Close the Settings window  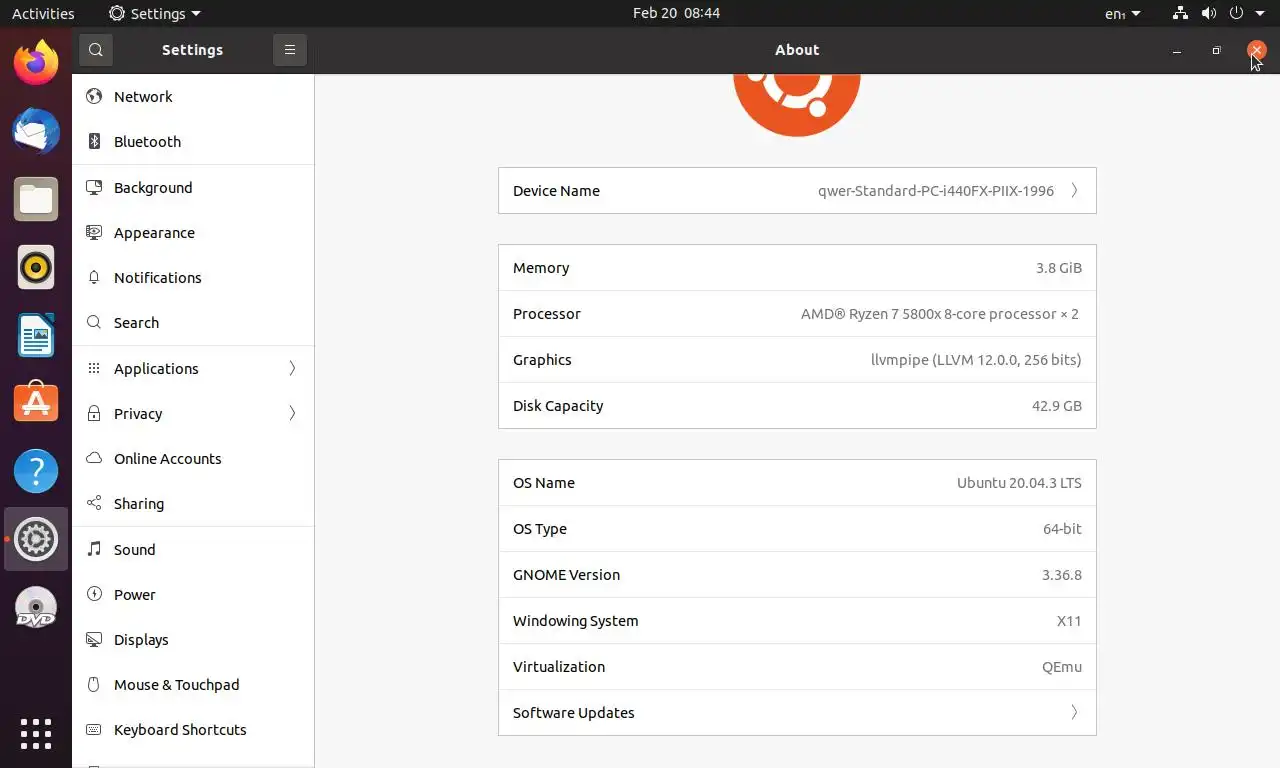click(x=1256, y=50)
